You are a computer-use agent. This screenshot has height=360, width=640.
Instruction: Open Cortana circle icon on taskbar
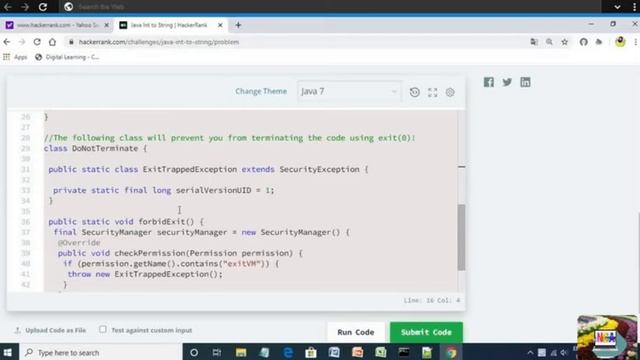coord(194,352)
